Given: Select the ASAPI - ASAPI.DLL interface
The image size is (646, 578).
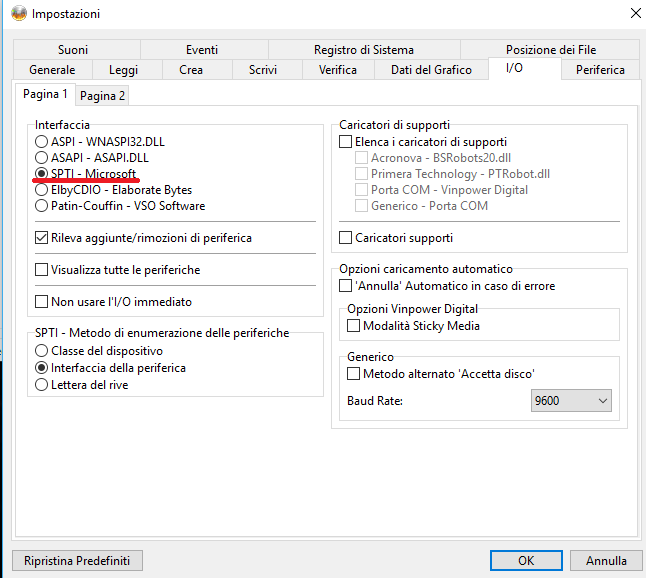Looking at the screenshot, I should (x=92, y=158).
